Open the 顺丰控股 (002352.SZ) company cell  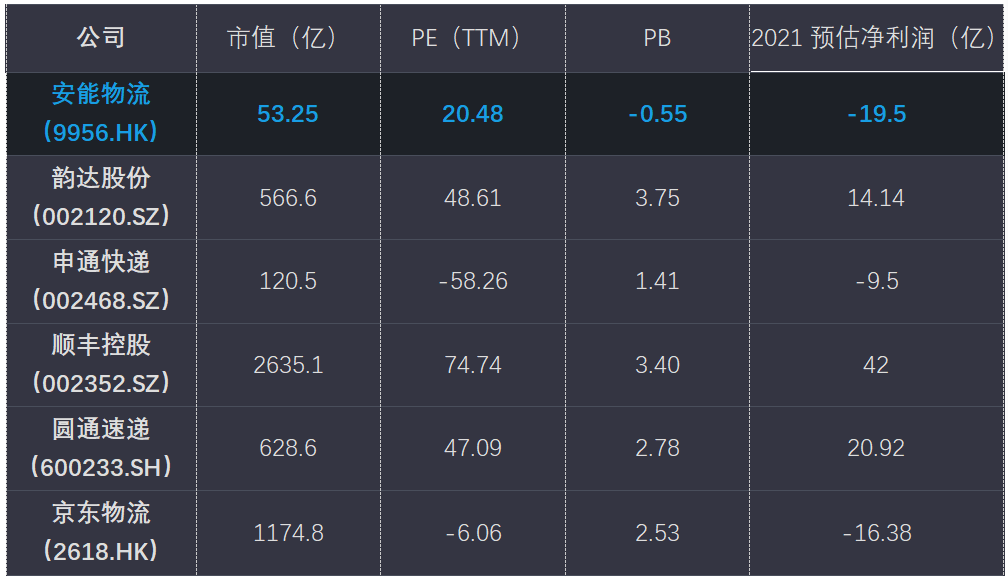click(x=101, y=364)
